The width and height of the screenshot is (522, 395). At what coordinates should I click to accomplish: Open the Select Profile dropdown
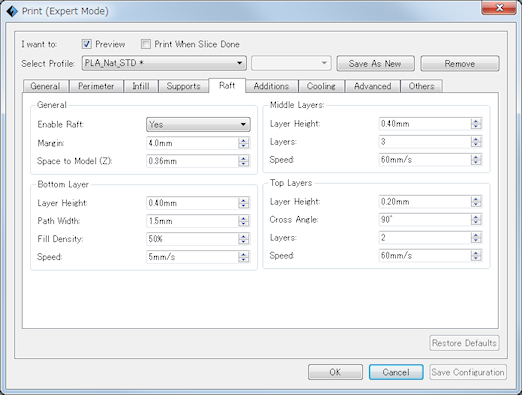164,63
